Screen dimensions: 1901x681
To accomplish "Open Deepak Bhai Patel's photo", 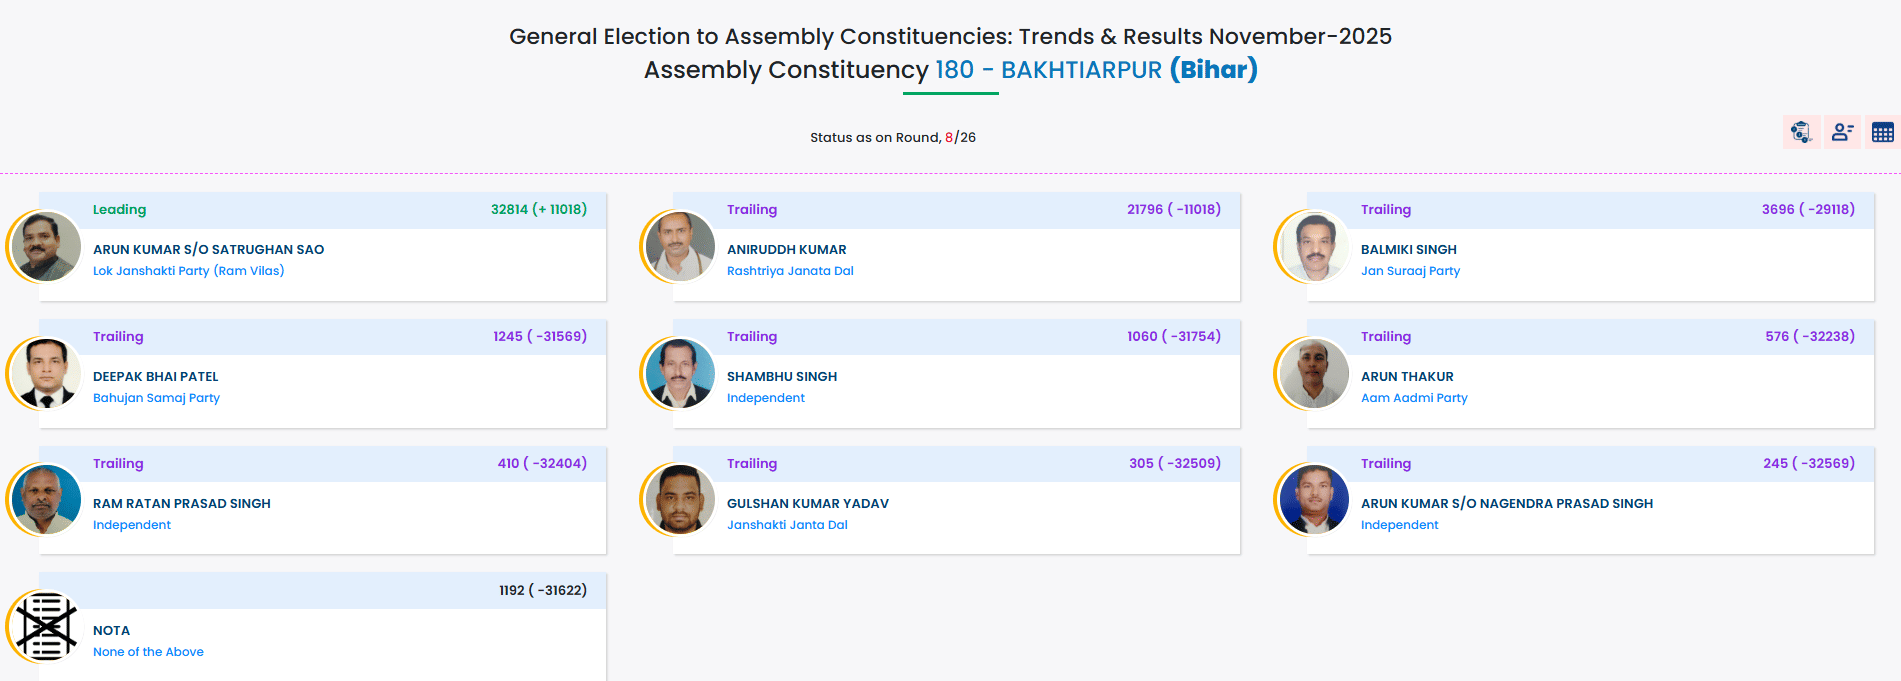I will point(46,373).
